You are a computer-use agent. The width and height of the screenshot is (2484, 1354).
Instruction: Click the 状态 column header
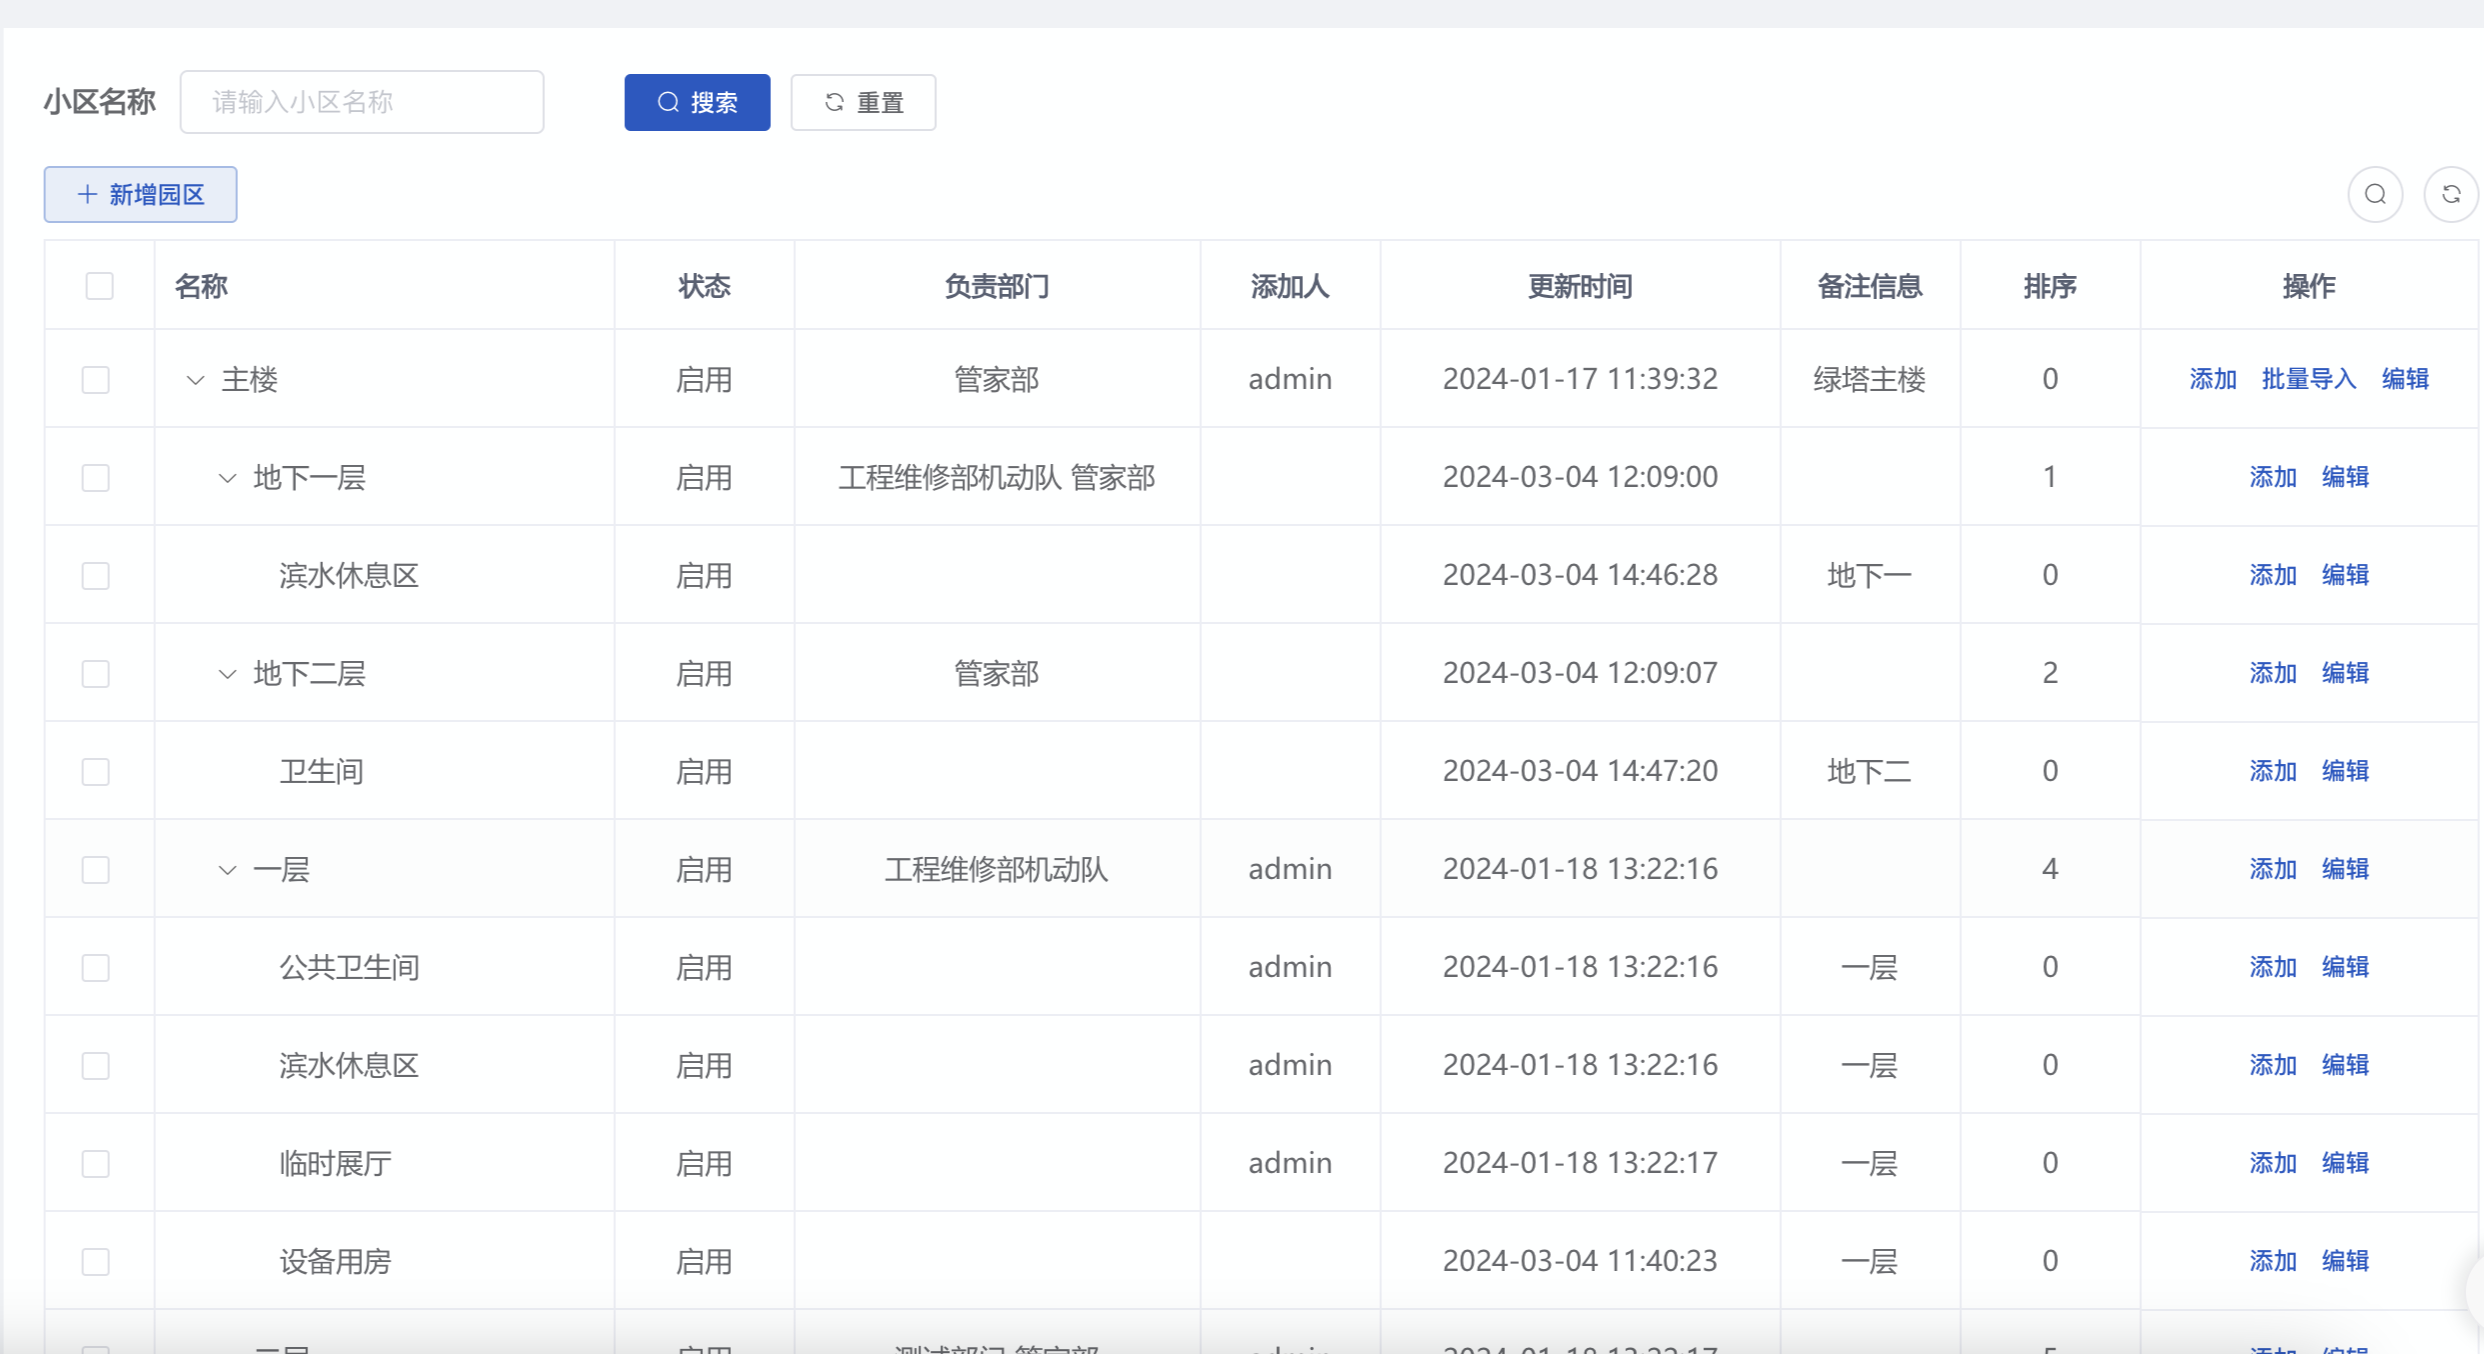[x=704, y=286]
